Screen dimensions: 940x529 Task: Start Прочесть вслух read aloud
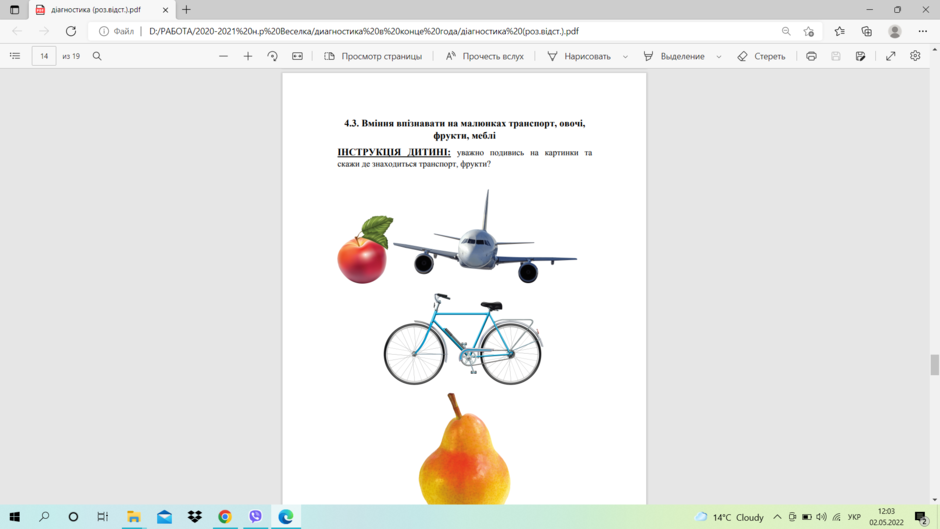[x=484, y=56]
